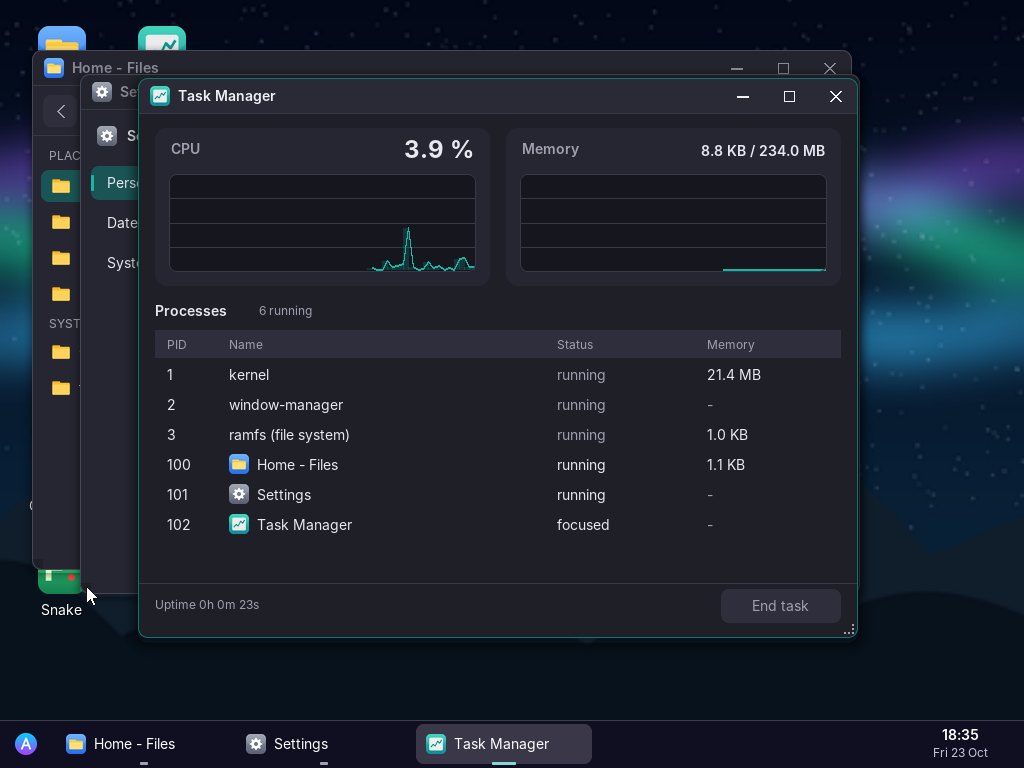This screenshot has width=1024, height=768.
Task: Sort processes by the PID column header
Action: 176,344
